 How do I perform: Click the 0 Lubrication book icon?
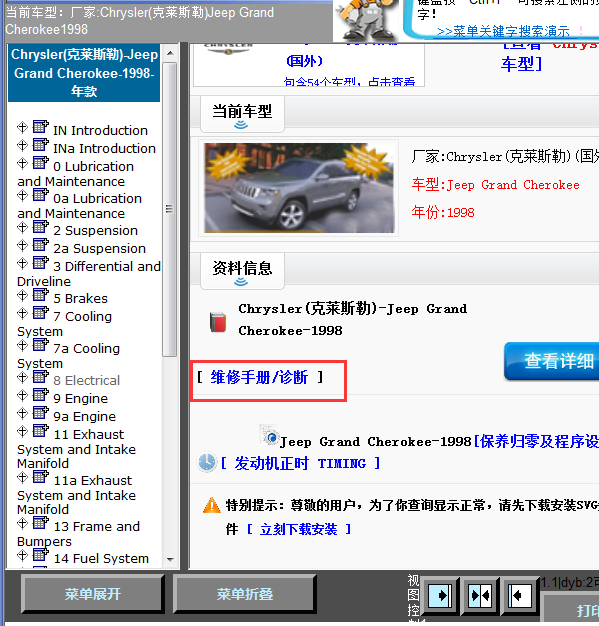coord(40,162)
